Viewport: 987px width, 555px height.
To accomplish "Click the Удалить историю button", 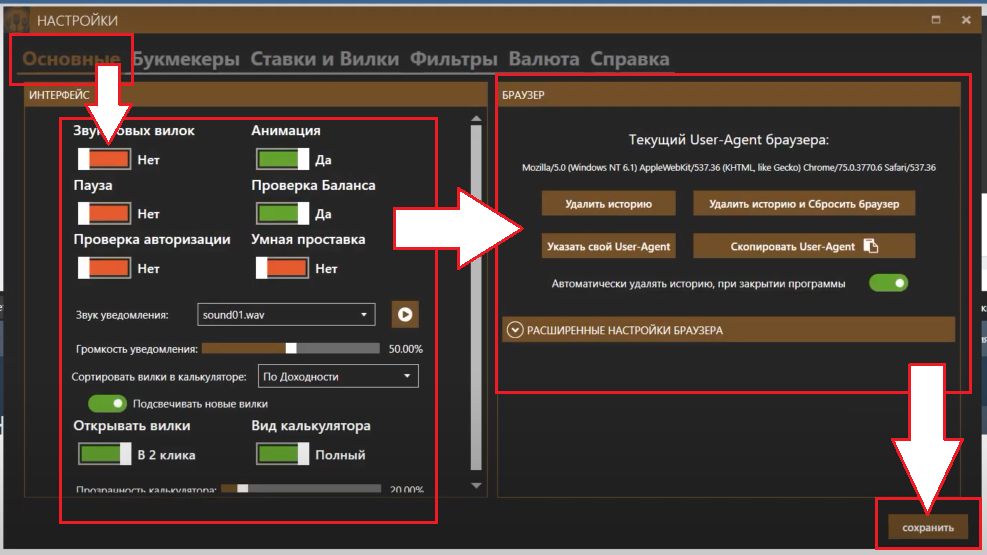I will point(609,203).
